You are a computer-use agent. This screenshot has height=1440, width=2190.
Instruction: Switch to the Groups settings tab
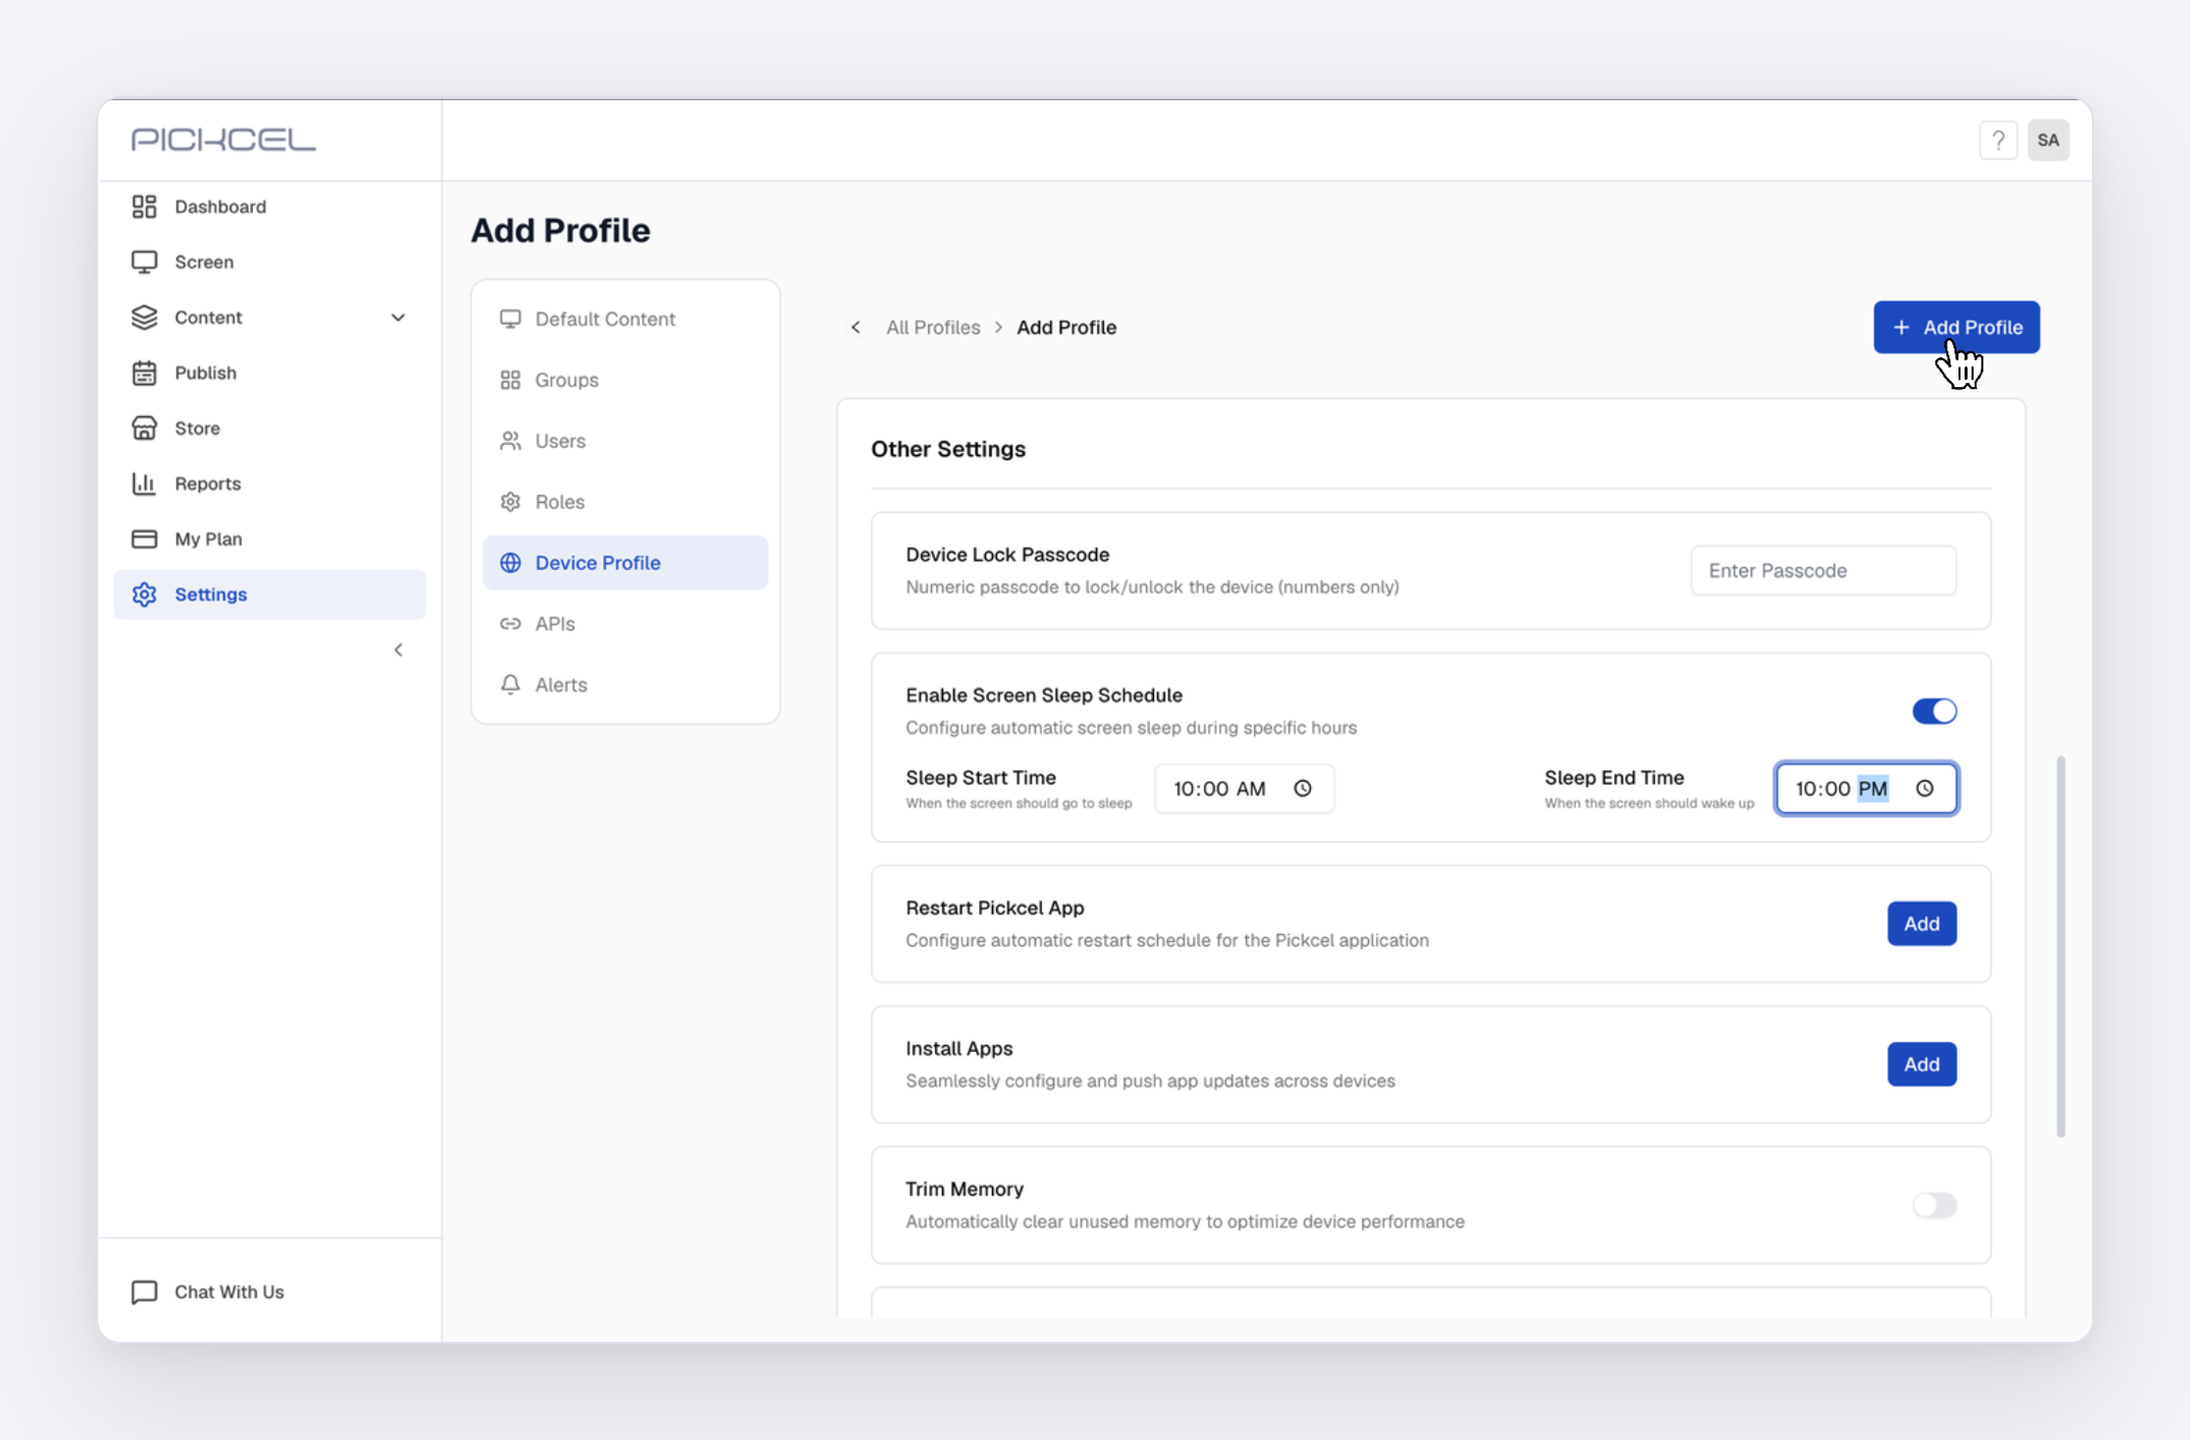(x=625, y=380)
